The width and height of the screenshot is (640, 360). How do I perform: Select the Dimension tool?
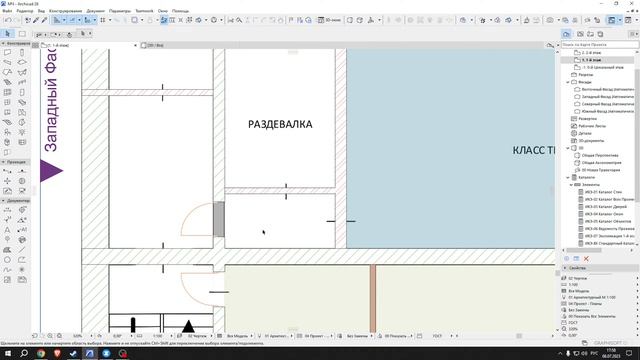click(7, 210)
